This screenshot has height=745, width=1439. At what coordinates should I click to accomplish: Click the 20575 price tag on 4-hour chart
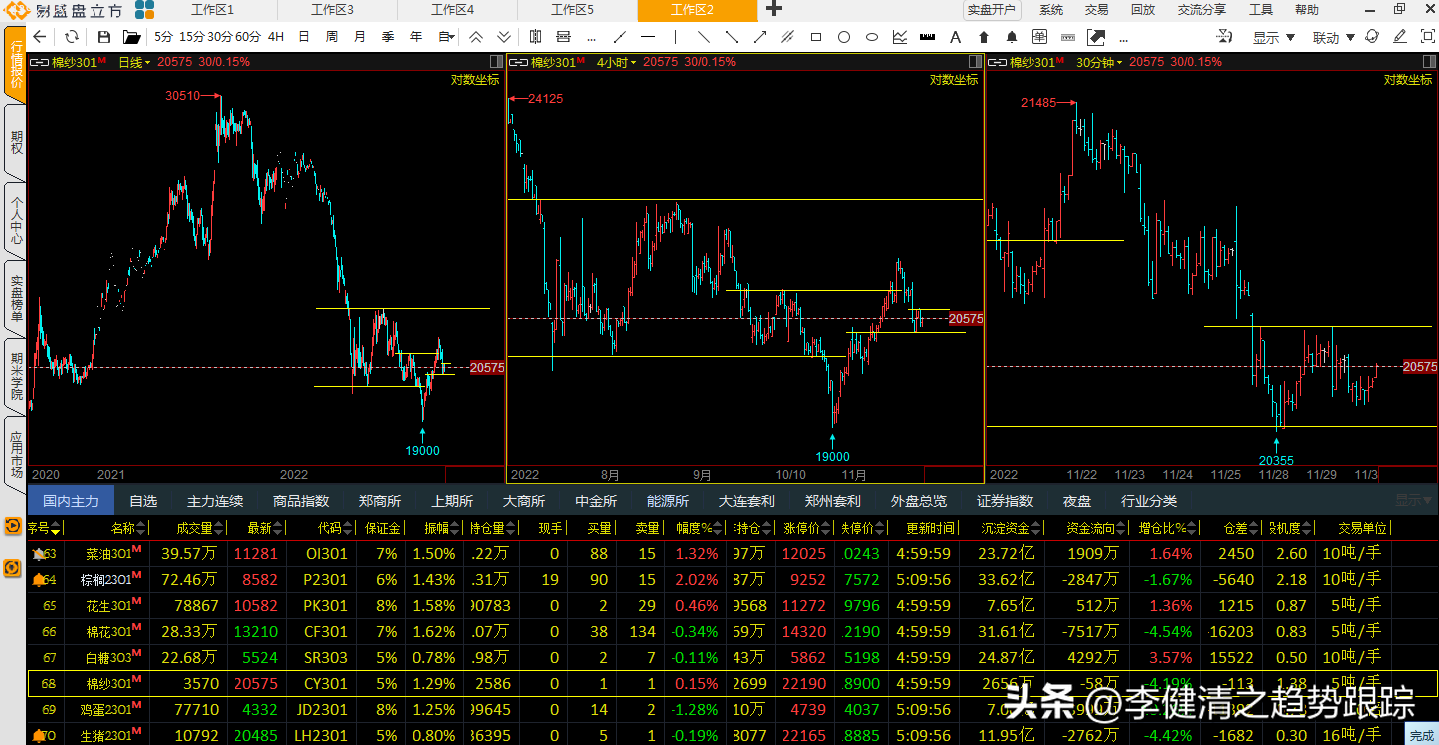965,319
